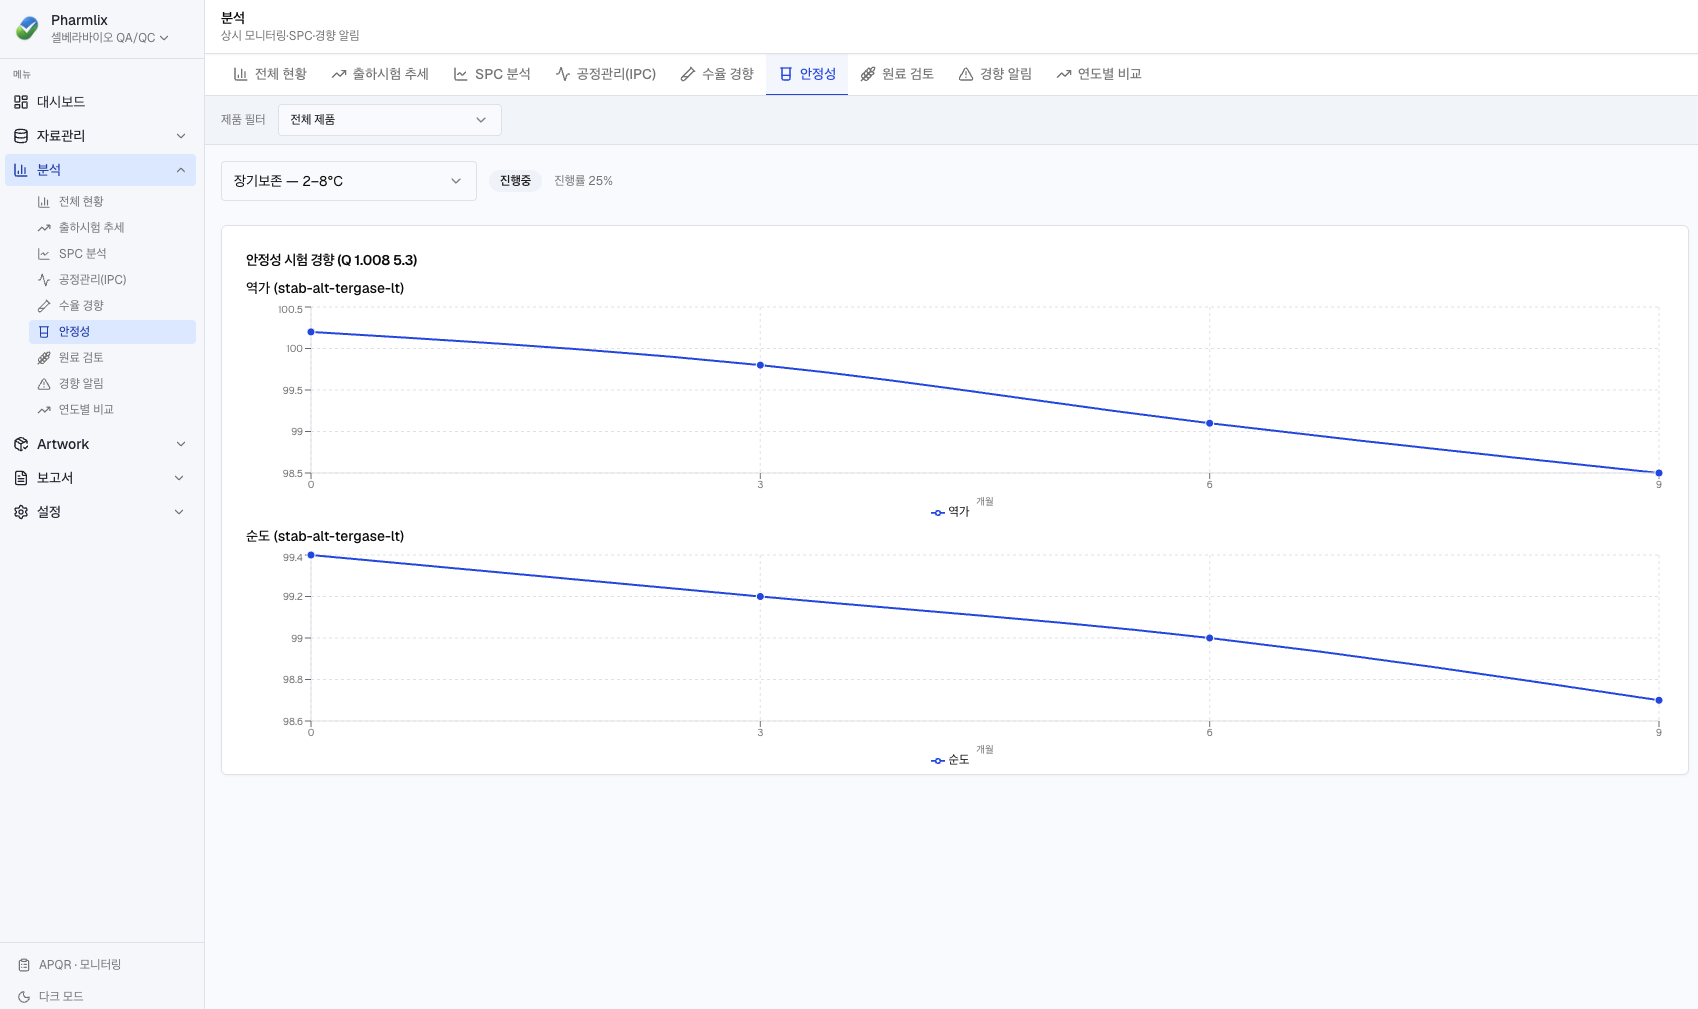1698x1009 pixels.
Task: Go to sidebar SPC 분석 item
Action: coord(112,254)
